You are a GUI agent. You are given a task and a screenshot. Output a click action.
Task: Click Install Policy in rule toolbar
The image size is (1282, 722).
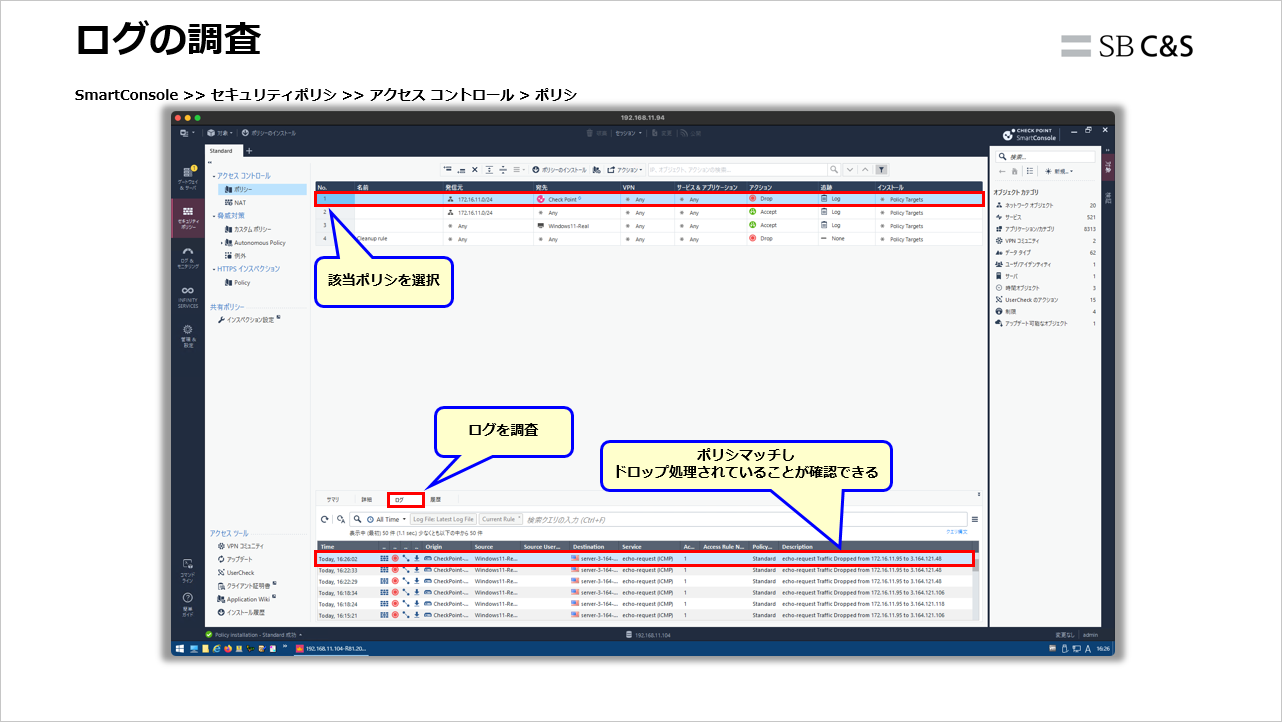coord(558,170)
